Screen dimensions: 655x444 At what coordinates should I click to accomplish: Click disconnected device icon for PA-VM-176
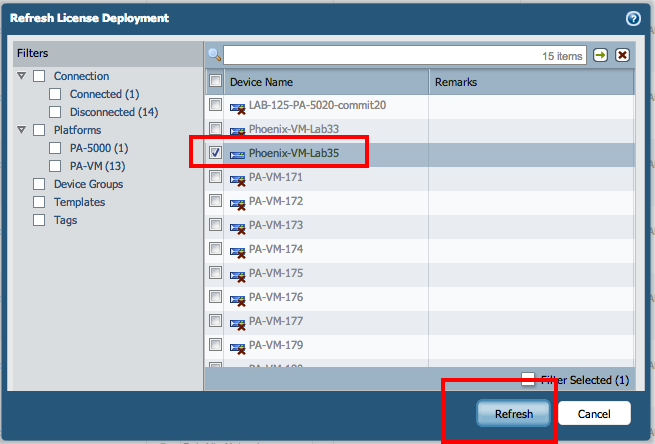(x=238, y=300)
